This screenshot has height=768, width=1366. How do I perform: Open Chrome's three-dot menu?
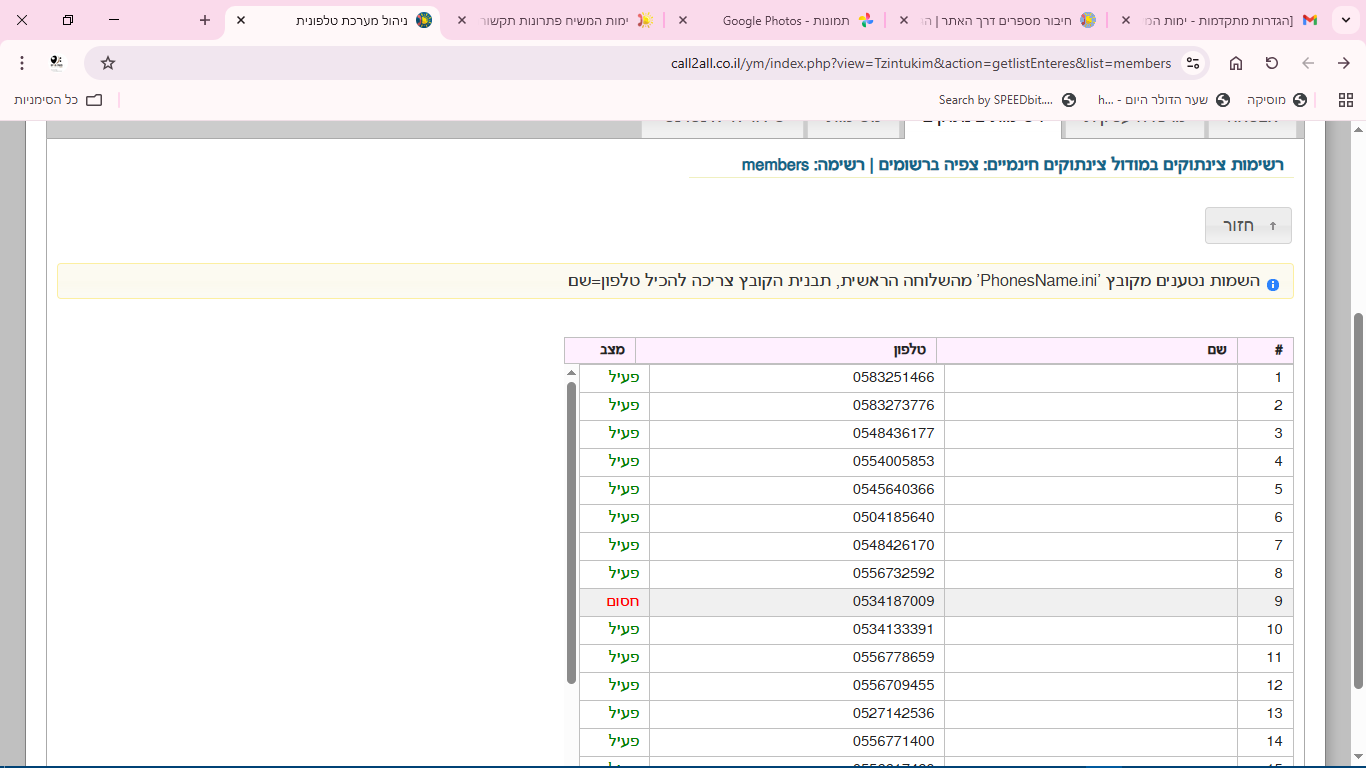22,63
